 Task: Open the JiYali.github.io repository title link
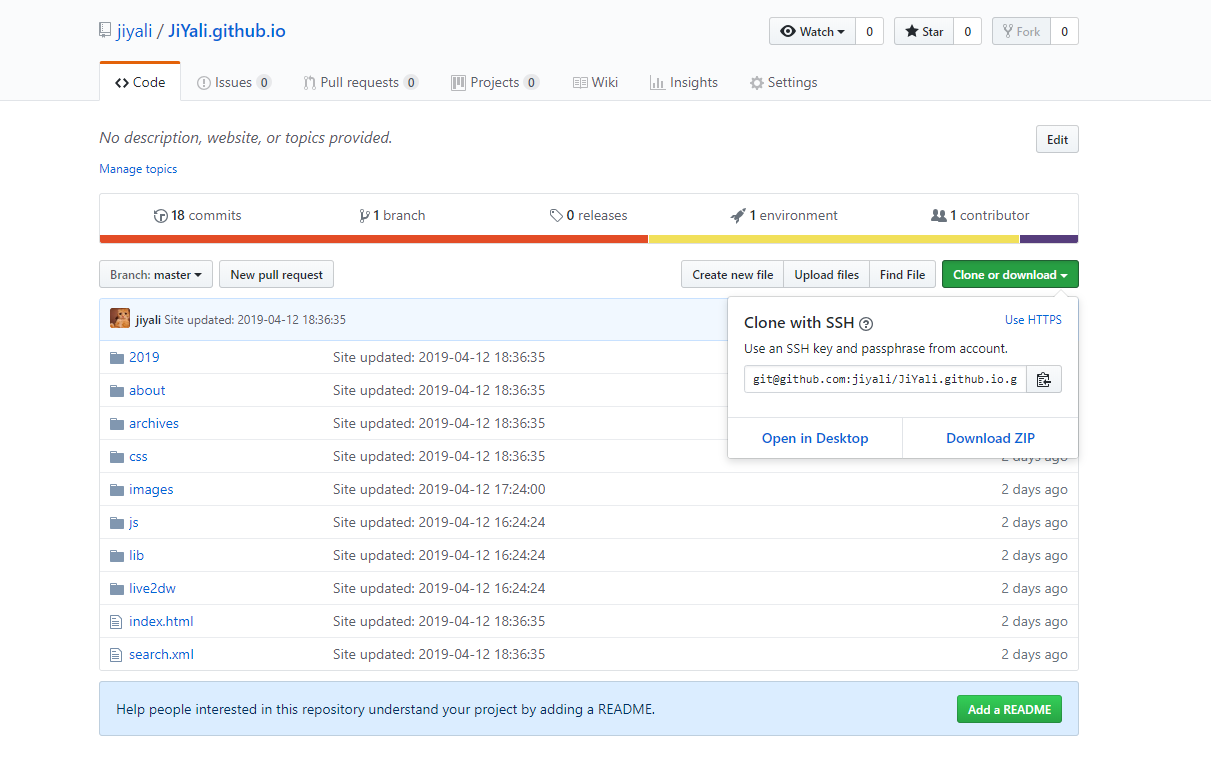(x=227, y=31)
